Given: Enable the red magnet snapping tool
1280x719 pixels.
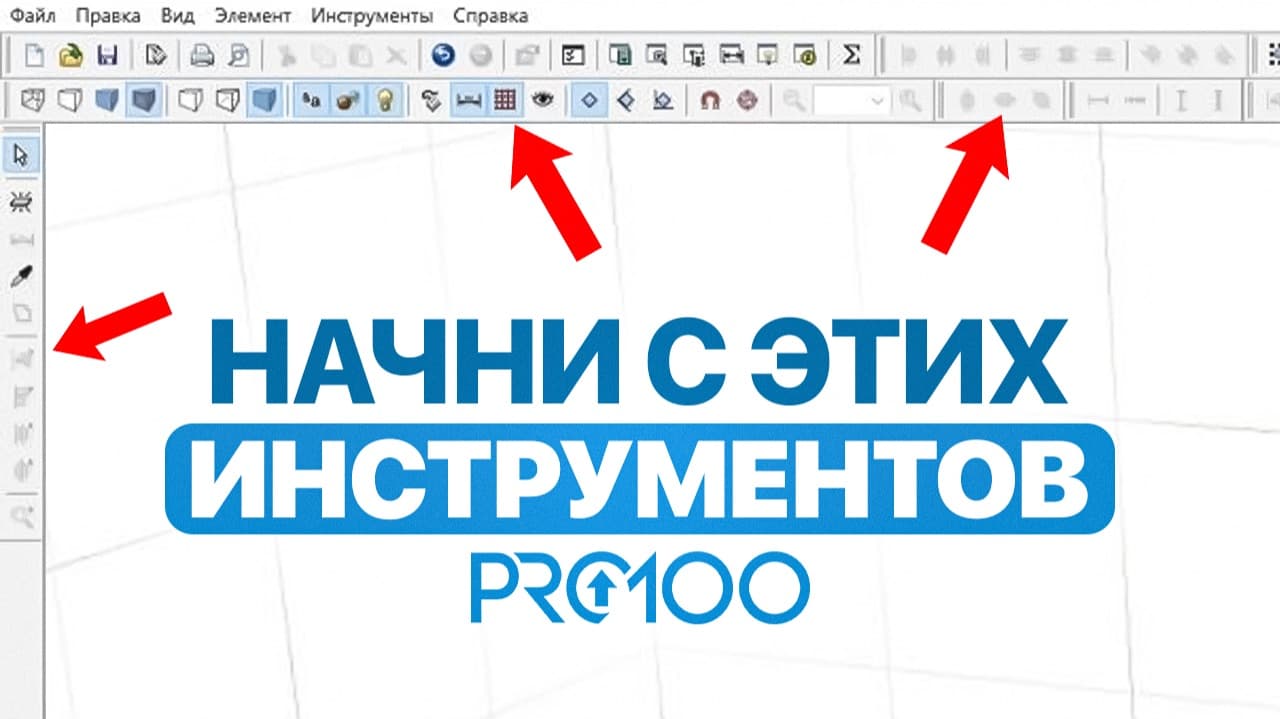Looking at the screenshot, I should [x=710, y=100].
